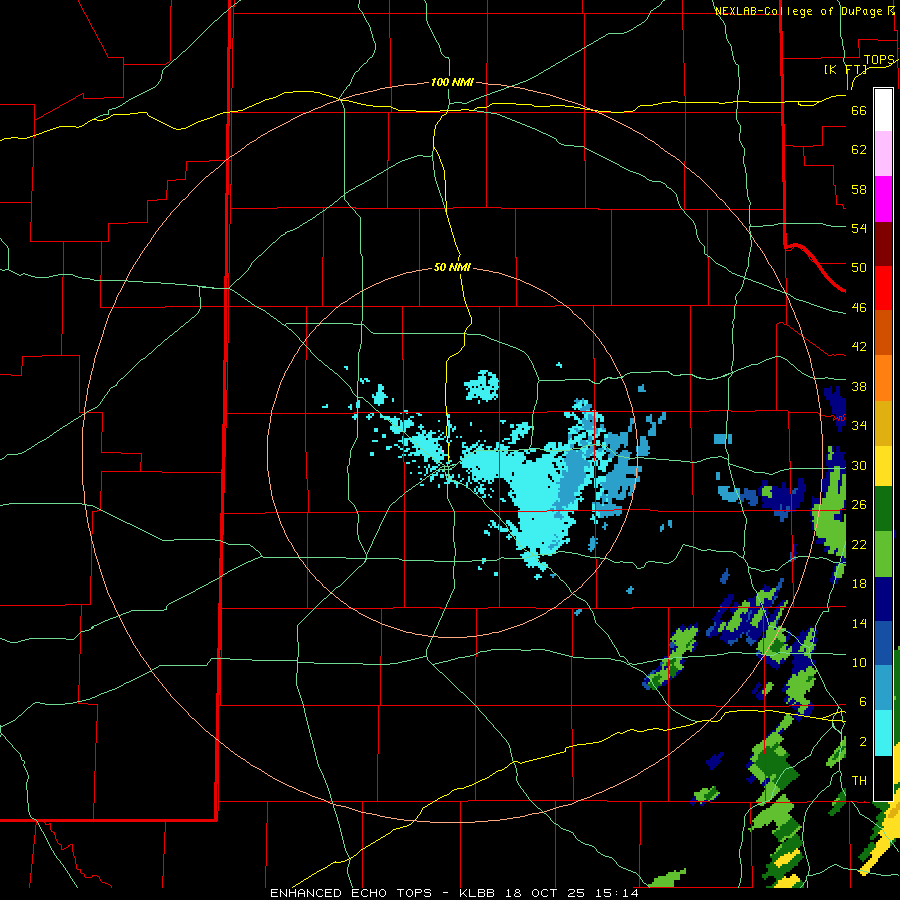Image resolution: width=900 pixels, height=900 pixels.
Task: Click the "TH" legend label
Action: coord(859,780)
